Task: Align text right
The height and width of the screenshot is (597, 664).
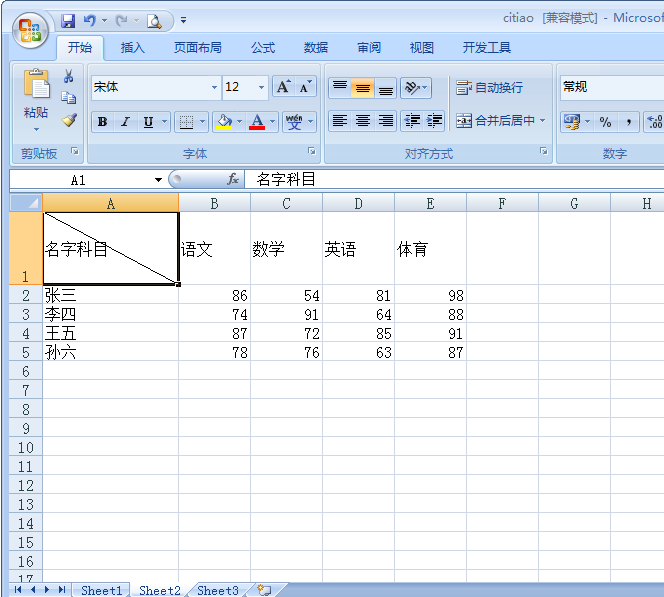Action: point(385,121)
